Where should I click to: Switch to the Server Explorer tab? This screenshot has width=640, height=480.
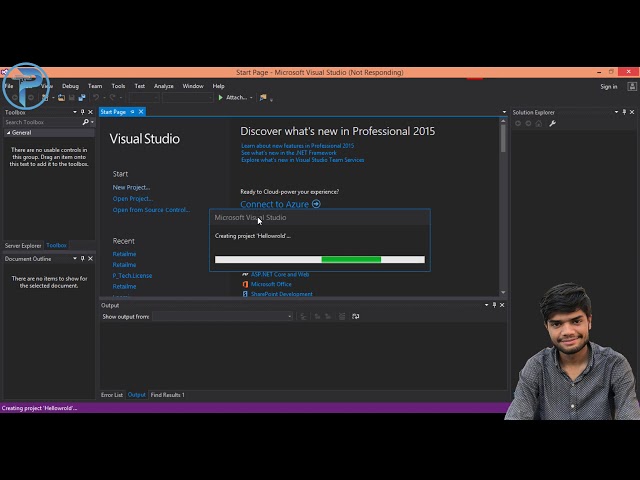coord(23,245)
